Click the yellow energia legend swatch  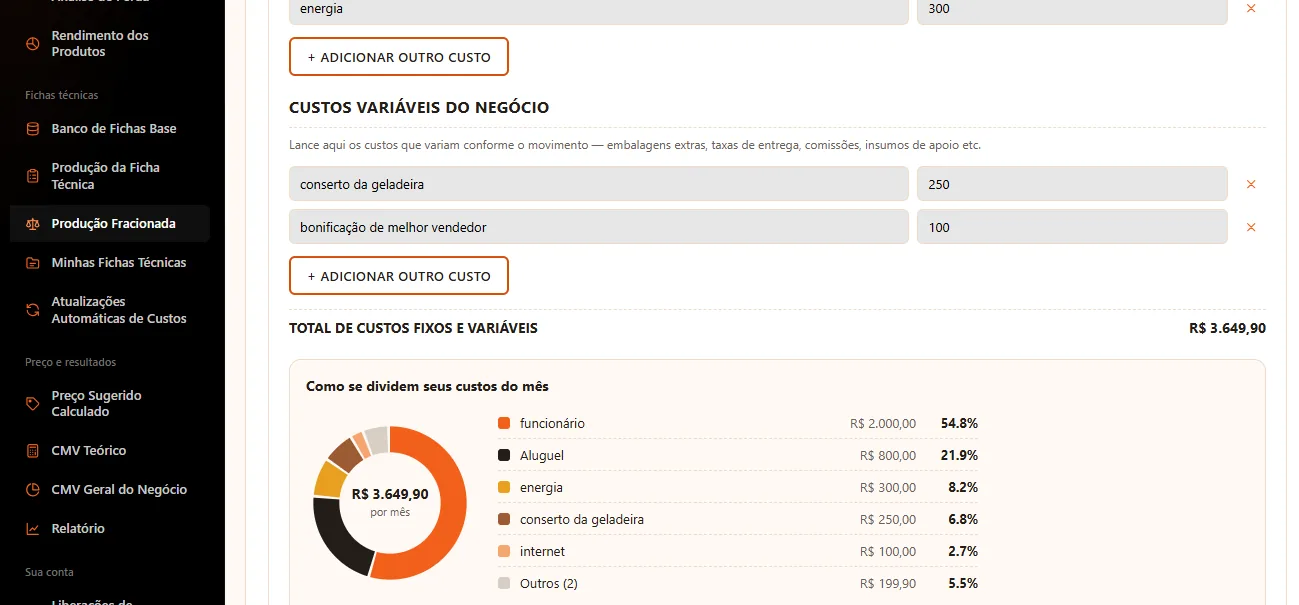coord(504,488)
